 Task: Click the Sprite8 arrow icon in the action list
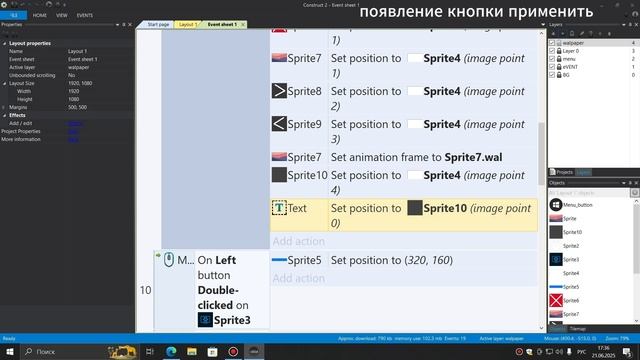(279, 91)
